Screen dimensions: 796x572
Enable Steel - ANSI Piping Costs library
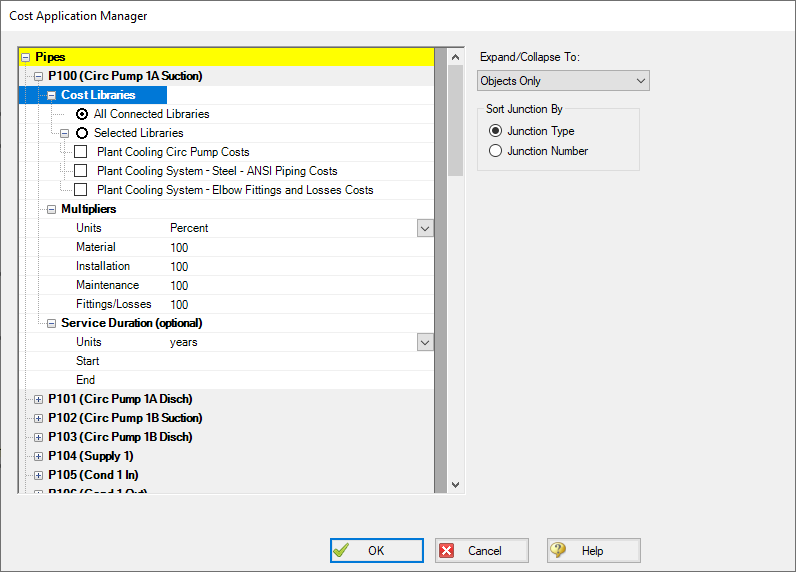[x=81, y=171]
